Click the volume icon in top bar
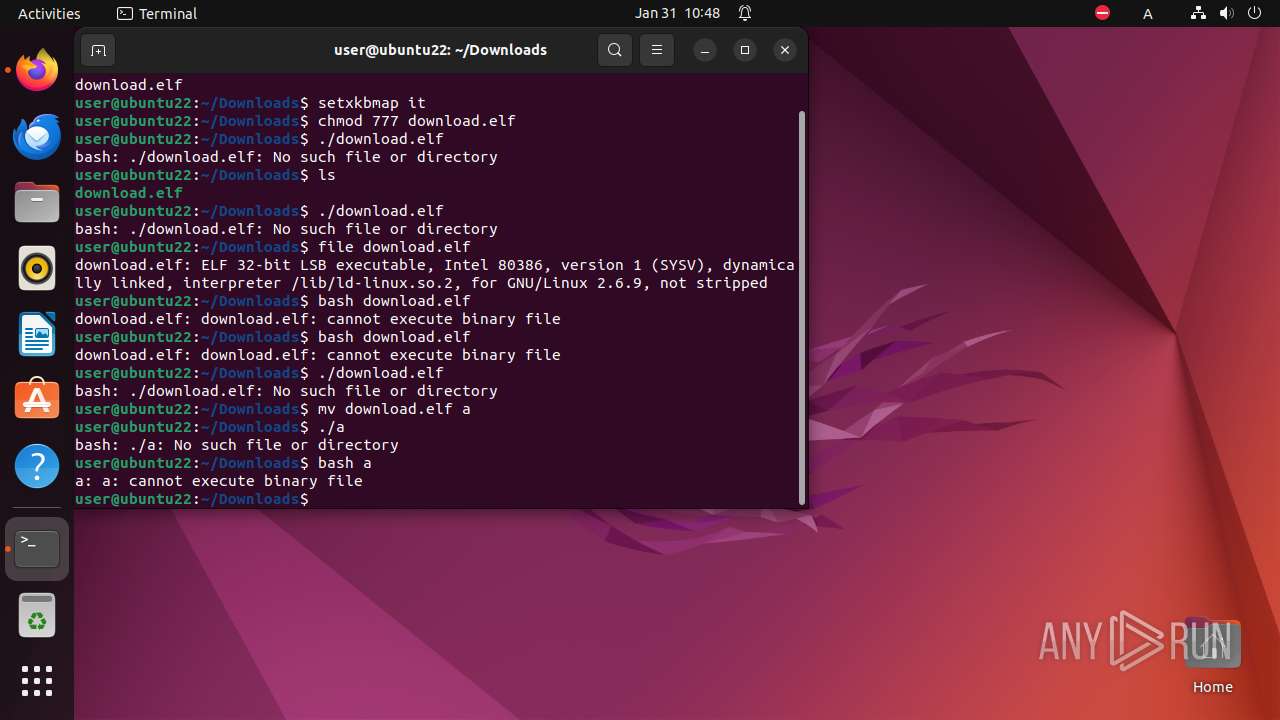This screenshot has width=1280, height=720. click(x=1226, y=13)
